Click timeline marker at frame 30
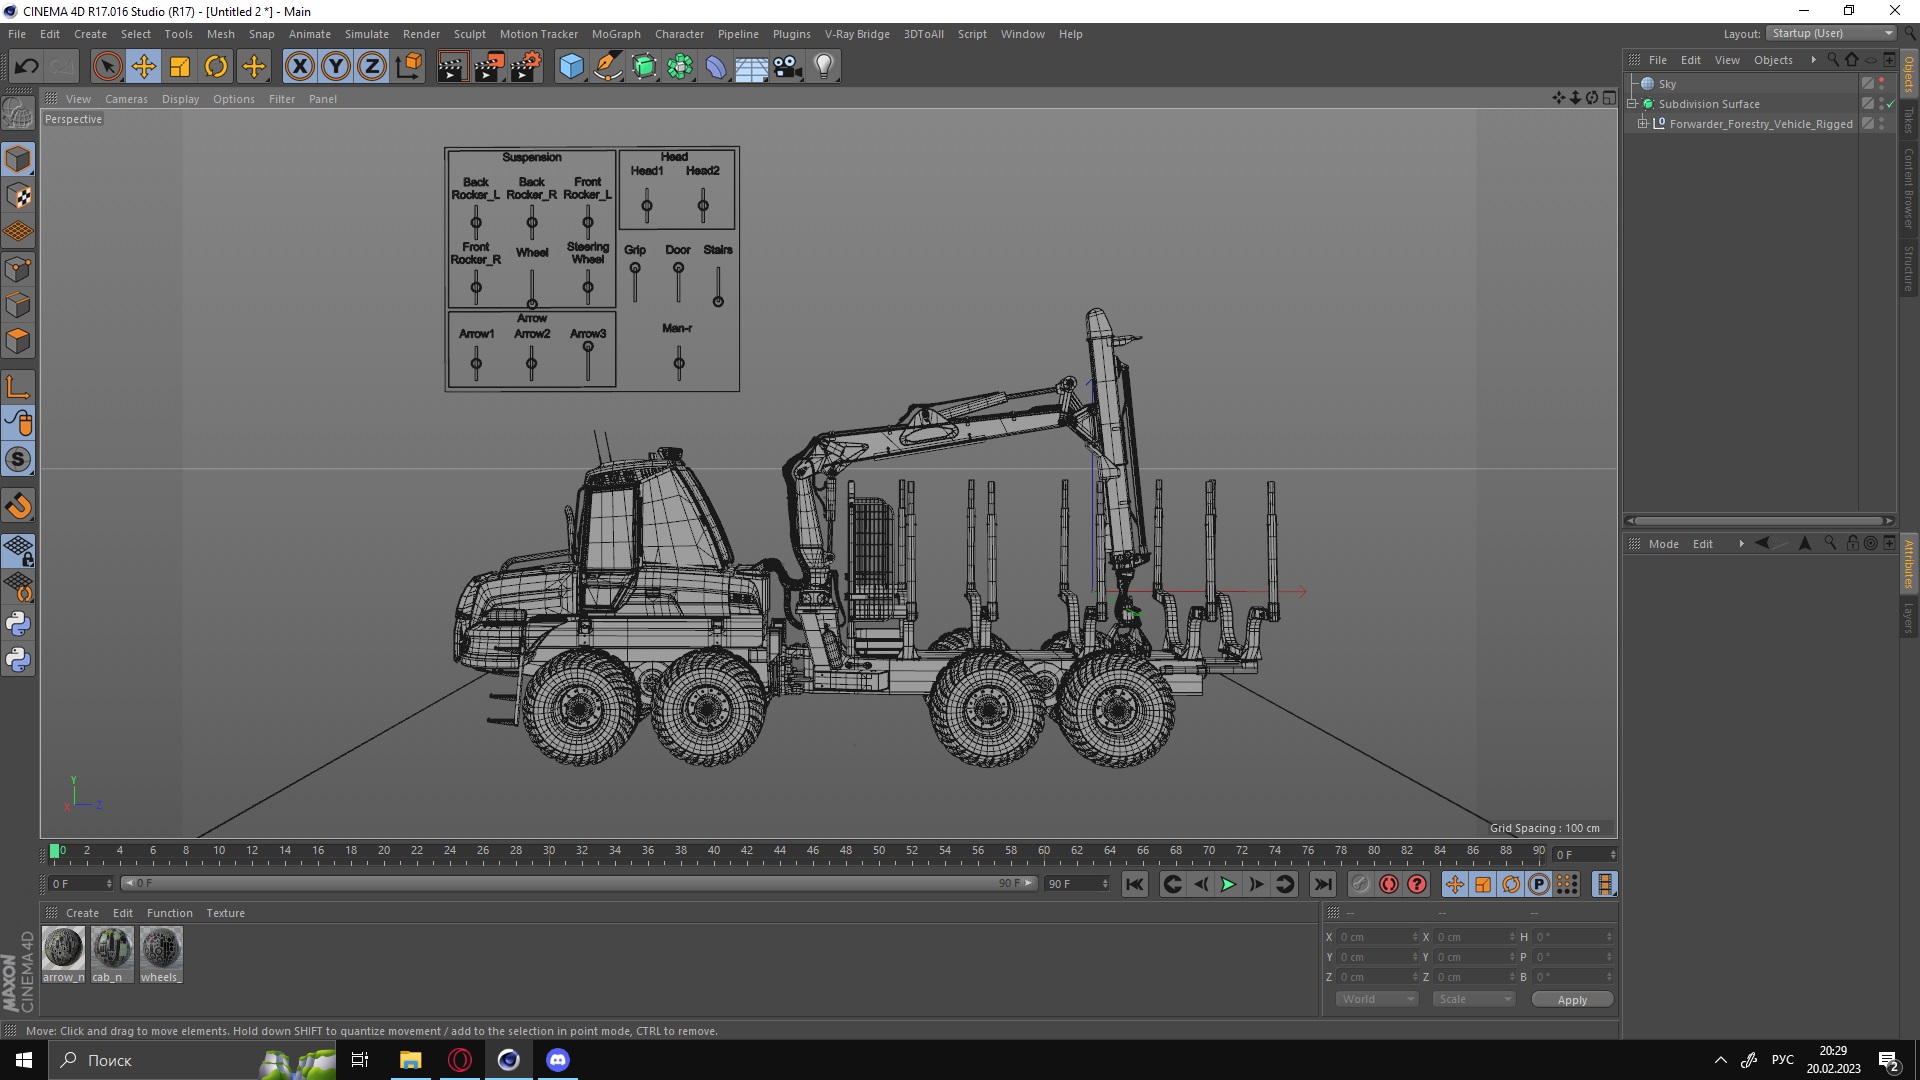Viewport: 1920px width, 1080px height. (x=549, y=851)
